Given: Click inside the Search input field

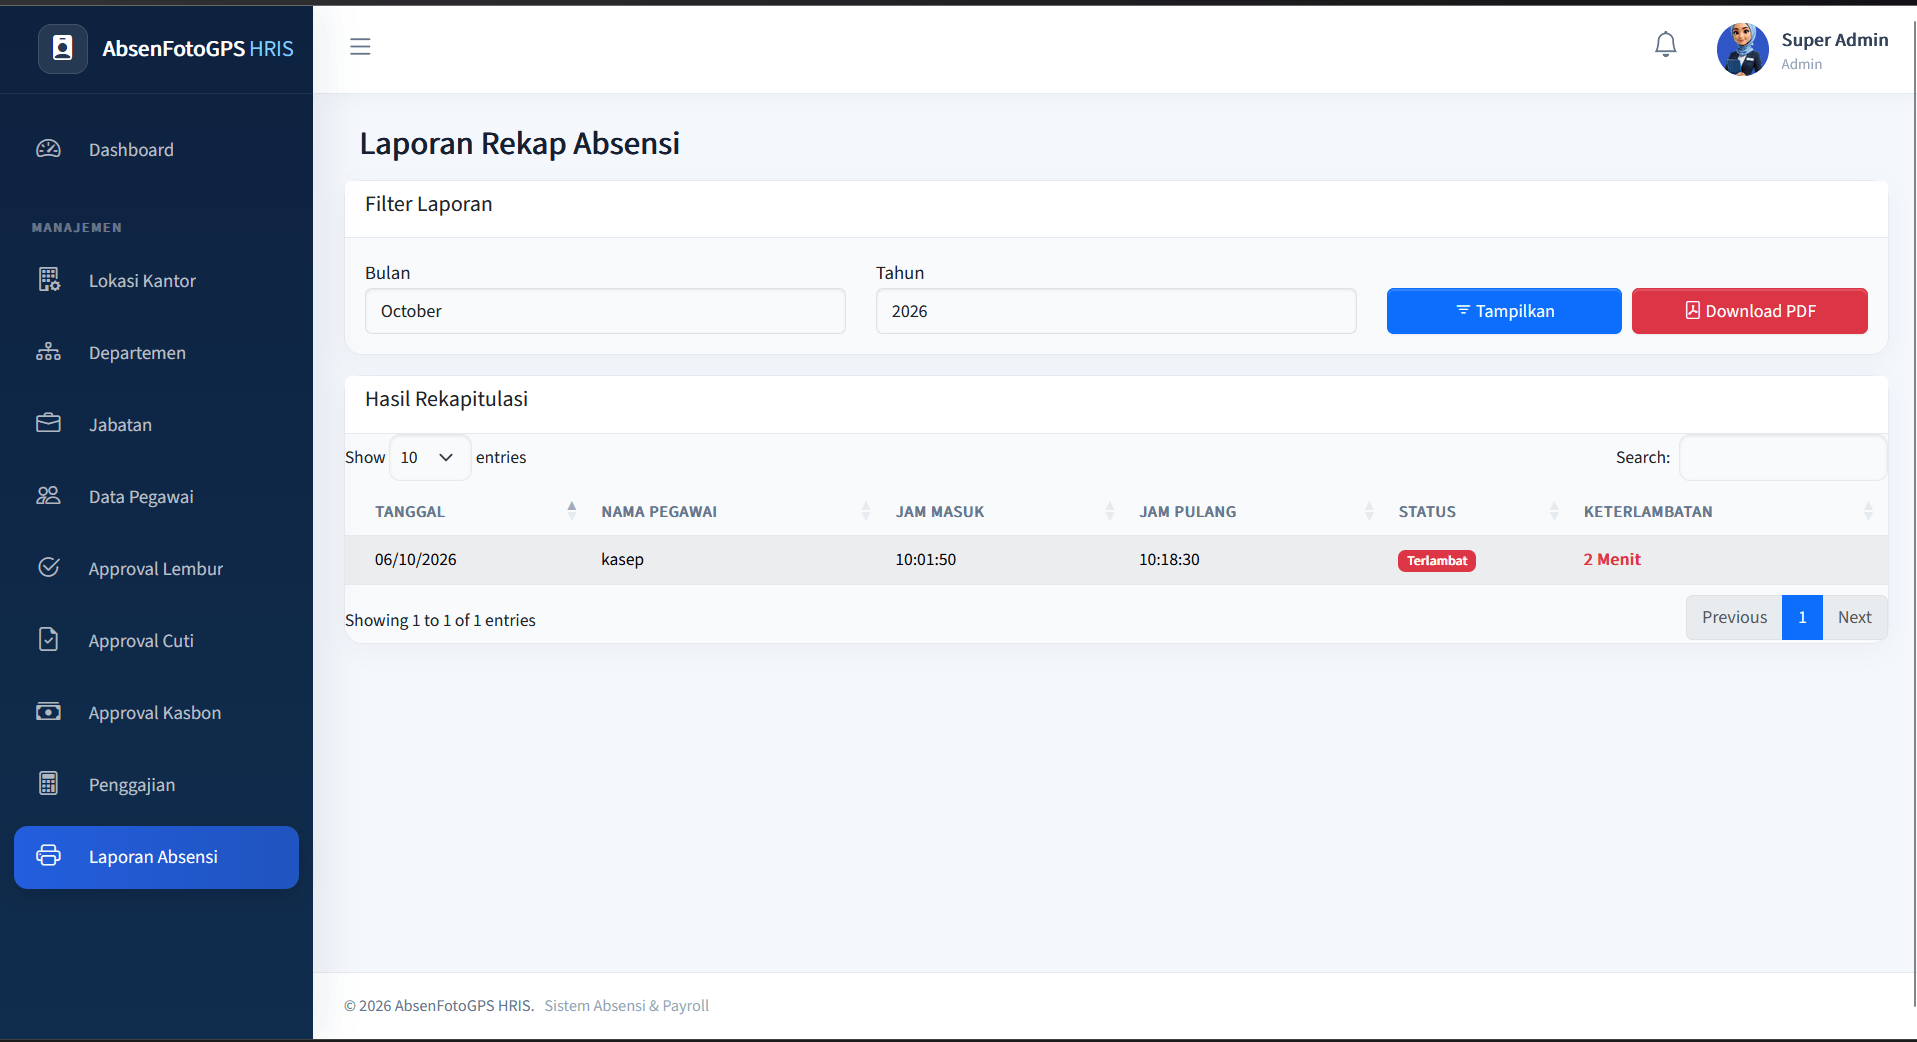Looking at the screenshot, I should coord(1783,457).
